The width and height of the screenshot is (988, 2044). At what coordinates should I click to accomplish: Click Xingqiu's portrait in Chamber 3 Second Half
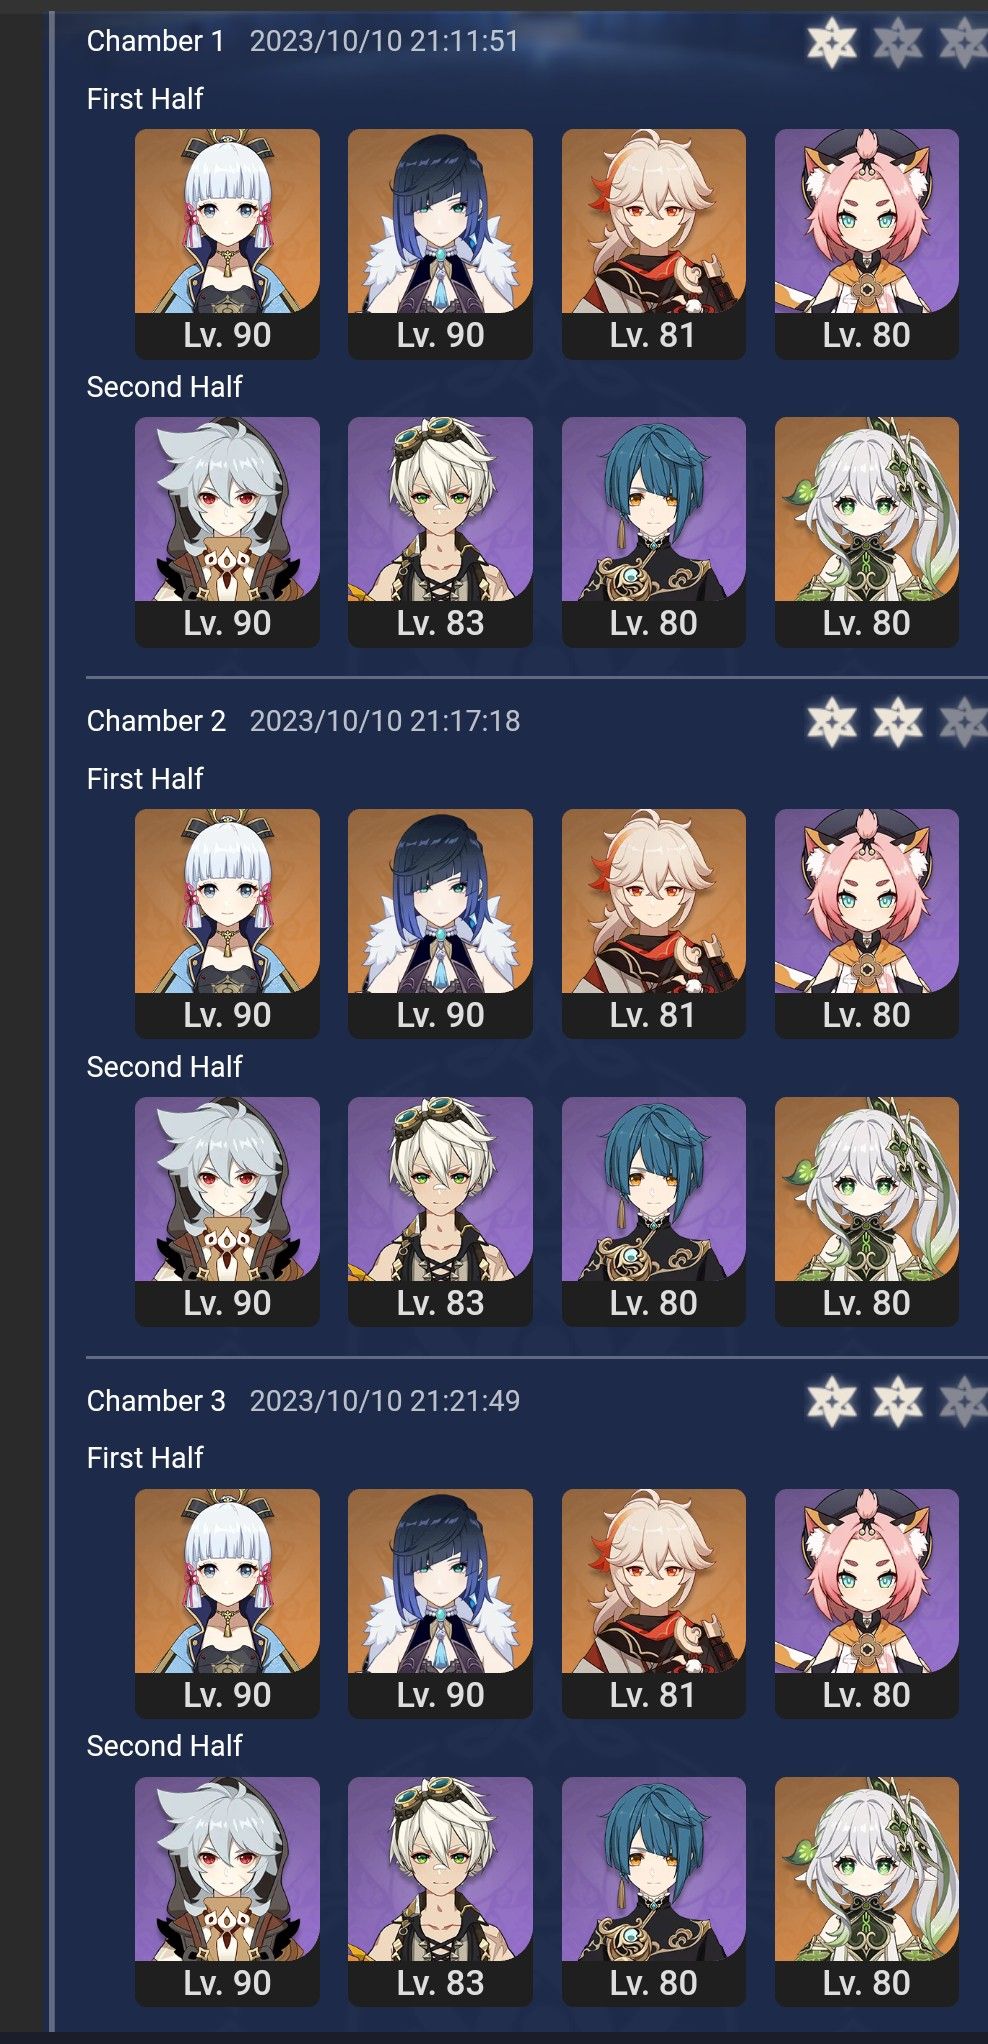coord(653,1892)
